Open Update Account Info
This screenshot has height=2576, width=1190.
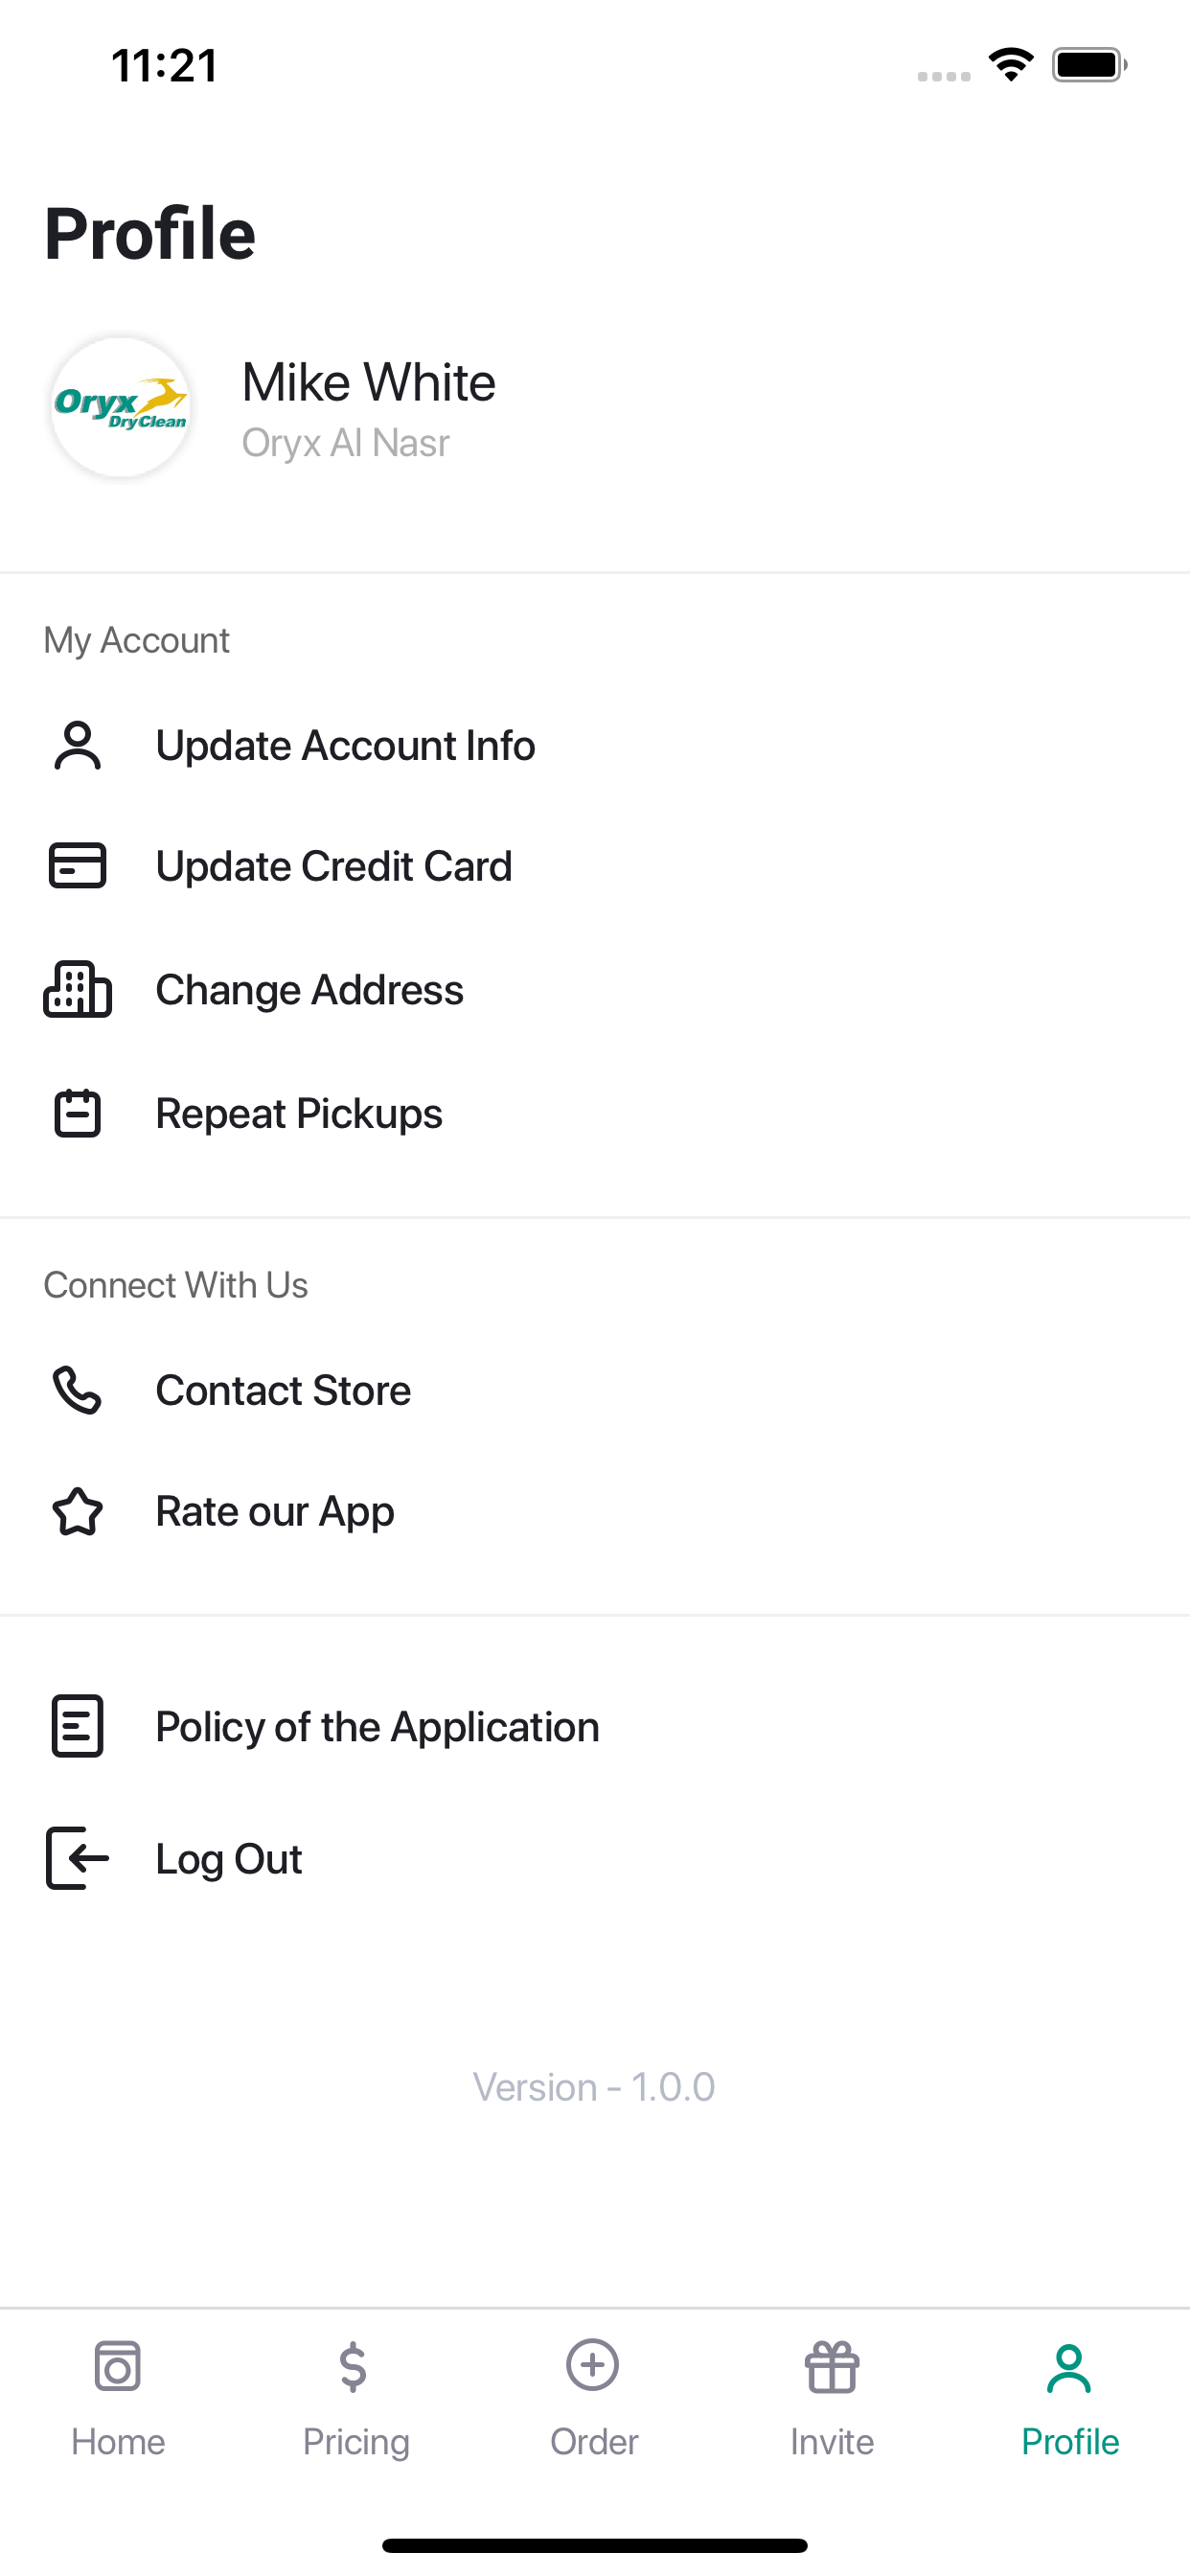595,746
